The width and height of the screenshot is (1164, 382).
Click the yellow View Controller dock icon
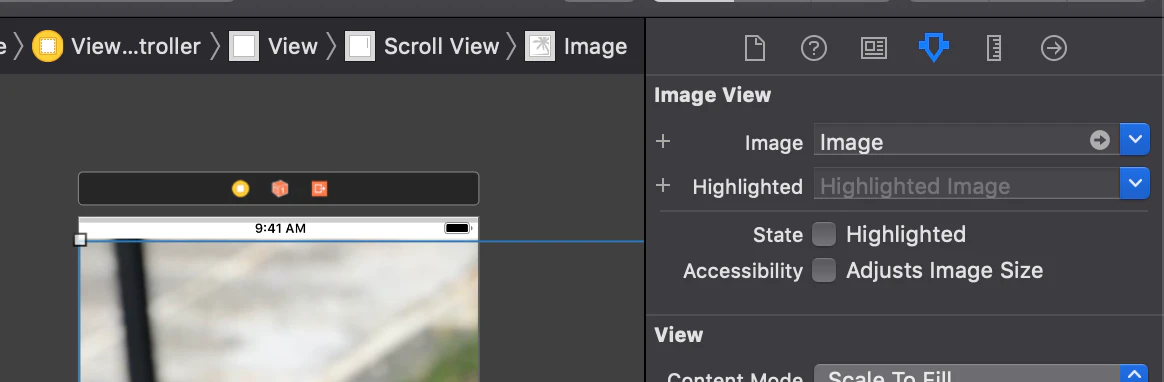point(240,188)
